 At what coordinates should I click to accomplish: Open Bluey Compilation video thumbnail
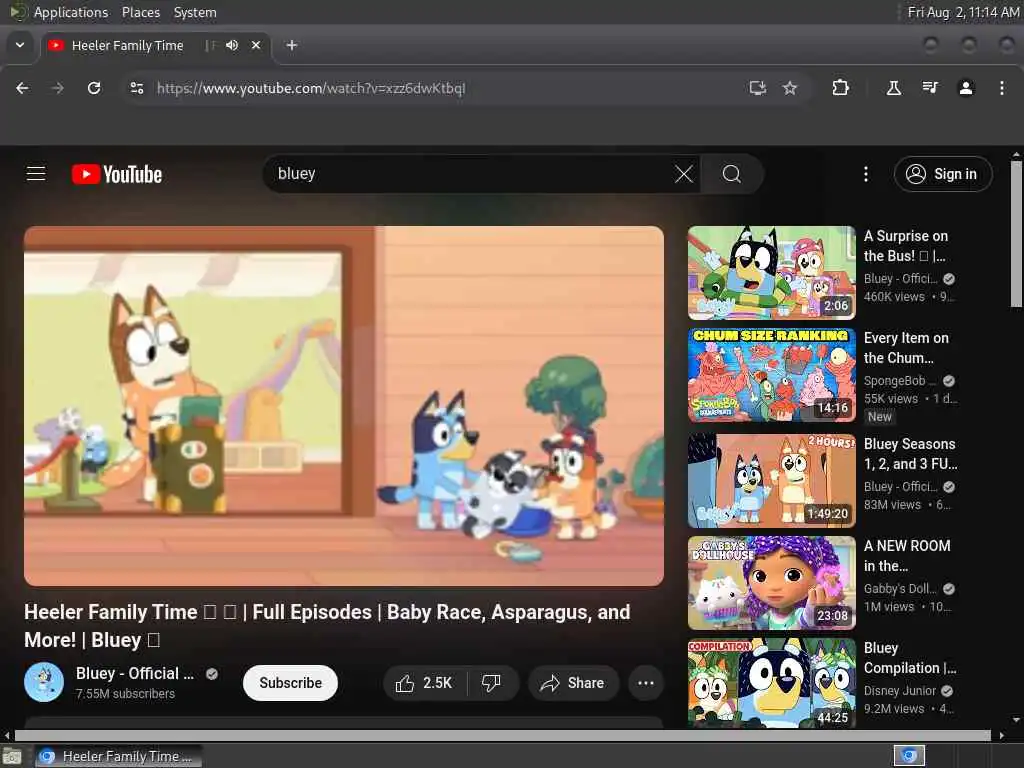point(771,683)
